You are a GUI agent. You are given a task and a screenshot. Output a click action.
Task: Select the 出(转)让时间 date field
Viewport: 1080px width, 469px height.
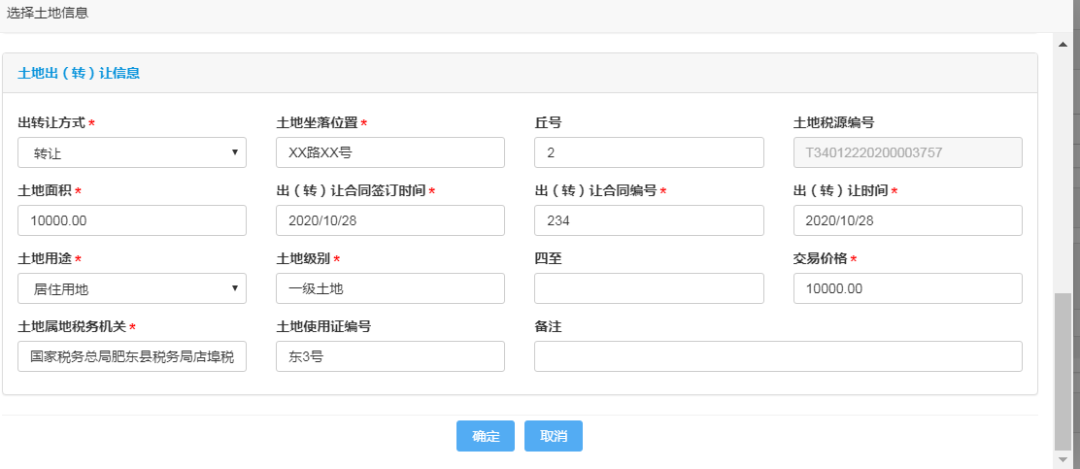click(908, 220)
